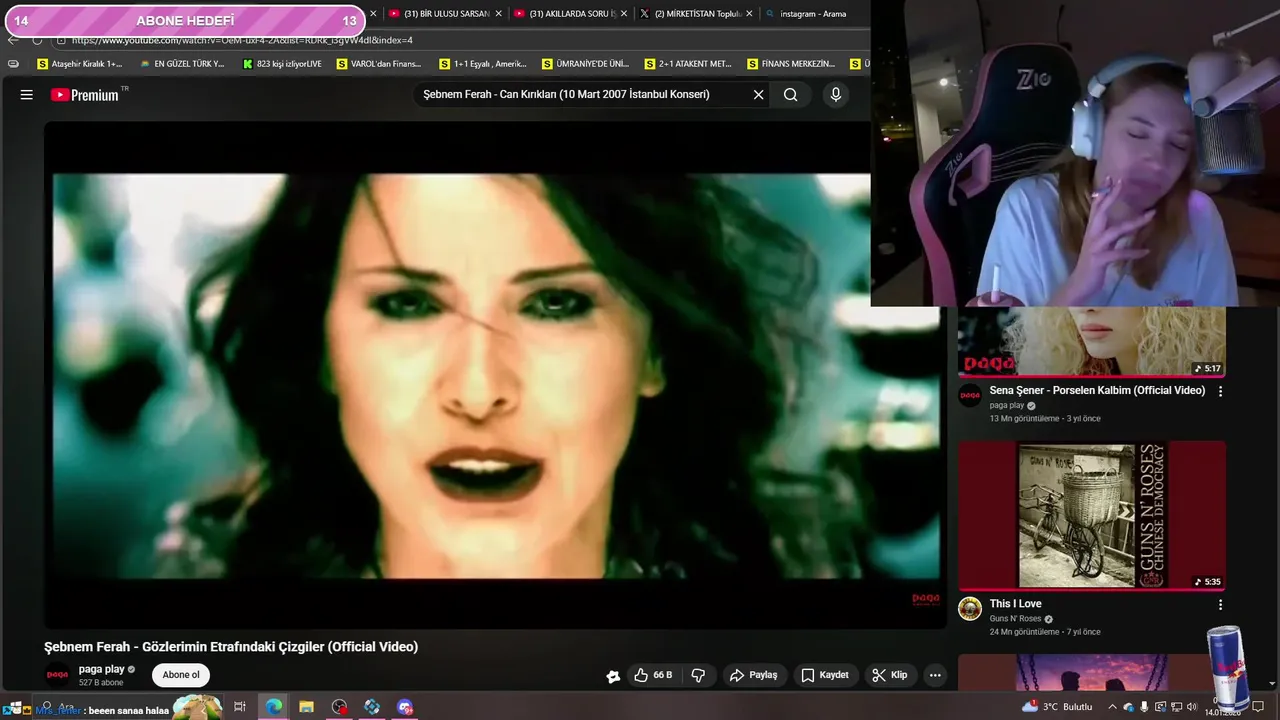Open OneDrive cloud tray icon
The image size is (1280, 720).
click(1128, 707)
